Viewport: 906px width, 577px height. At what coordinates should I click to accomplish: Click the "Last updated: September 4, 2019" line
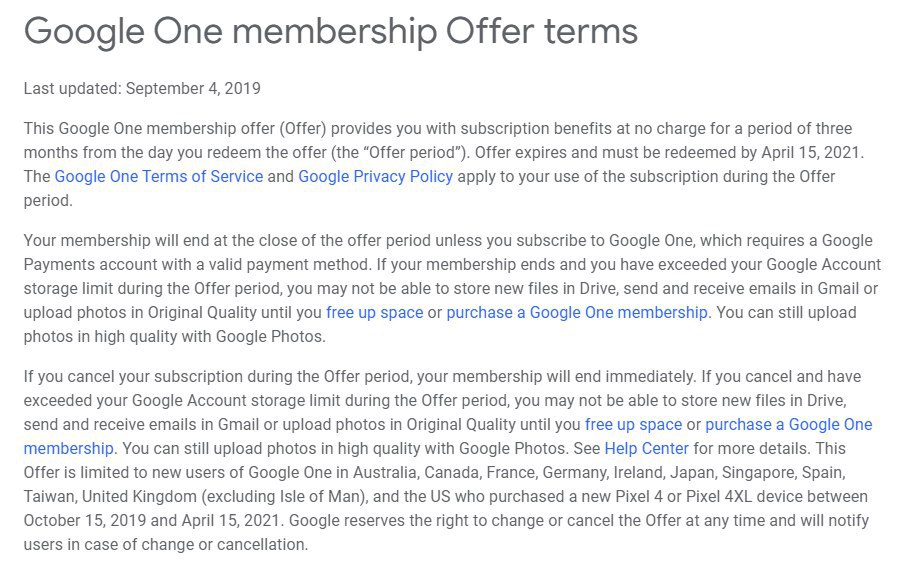click(142, 88)
